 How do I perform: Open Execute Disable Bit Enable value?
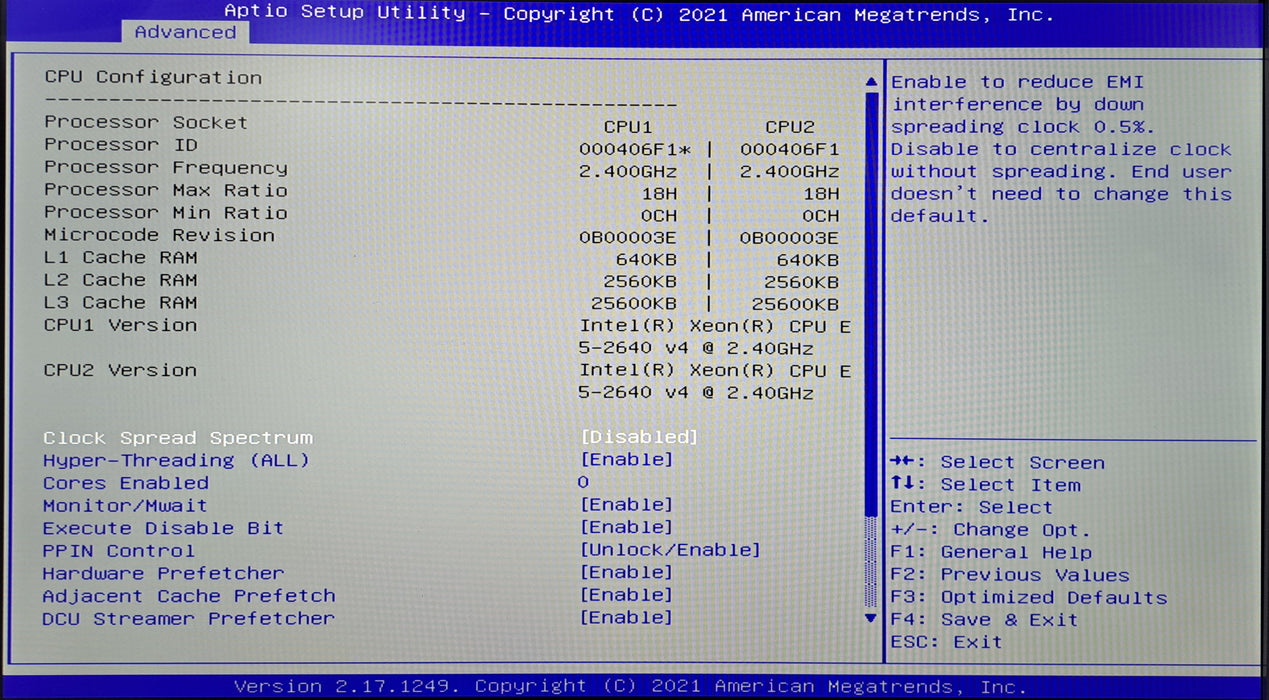tap(627, 527)
